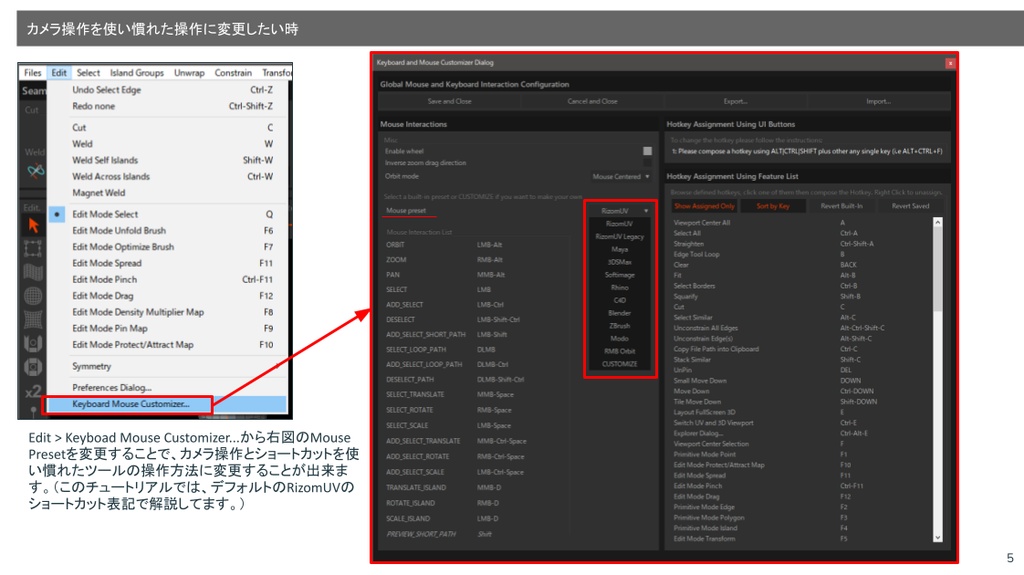Toggle the Sort by Key button
This screenshot has width=1024, height=575.
(773, 206)
